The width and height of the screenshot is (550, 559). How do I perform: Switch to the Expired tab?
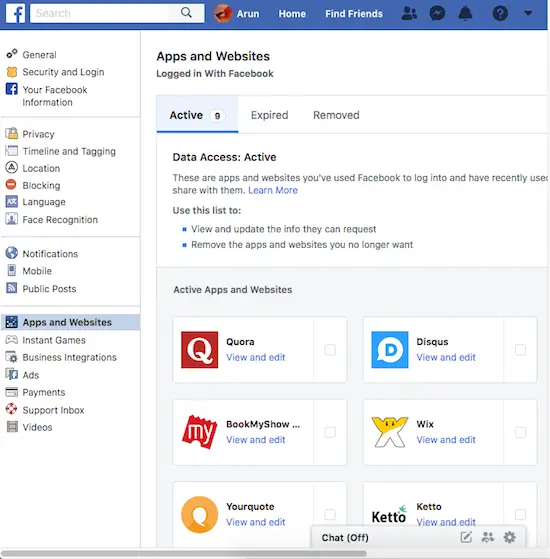(269, 115)
